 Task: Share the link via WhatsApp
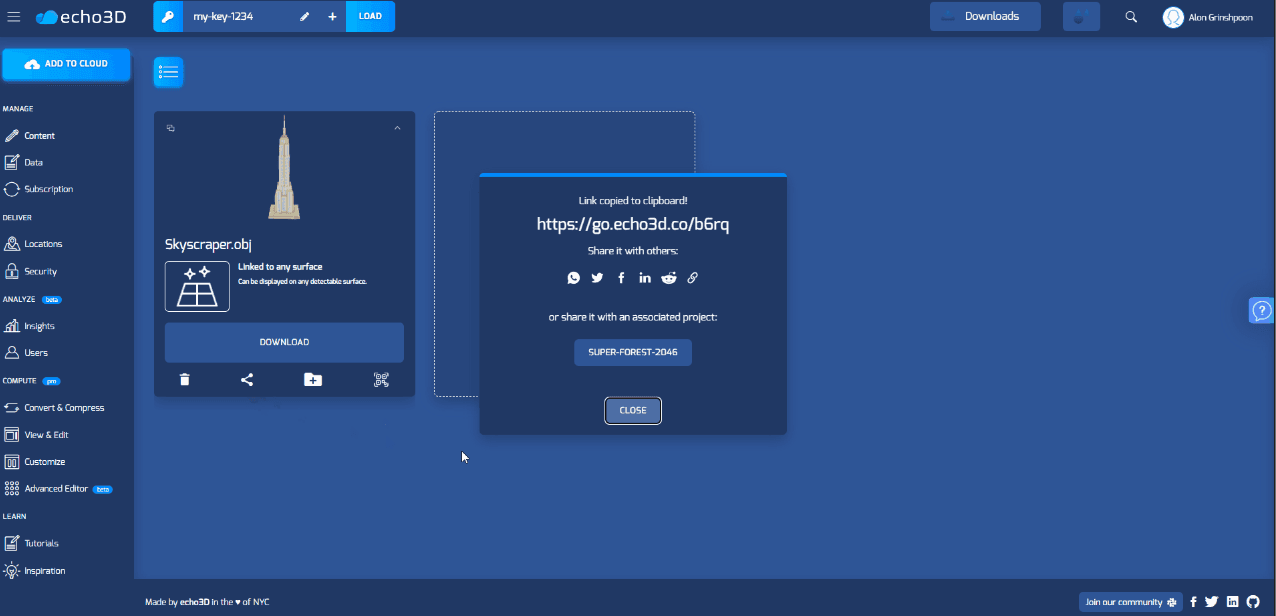pyautogui.click(x=573, y=278)
